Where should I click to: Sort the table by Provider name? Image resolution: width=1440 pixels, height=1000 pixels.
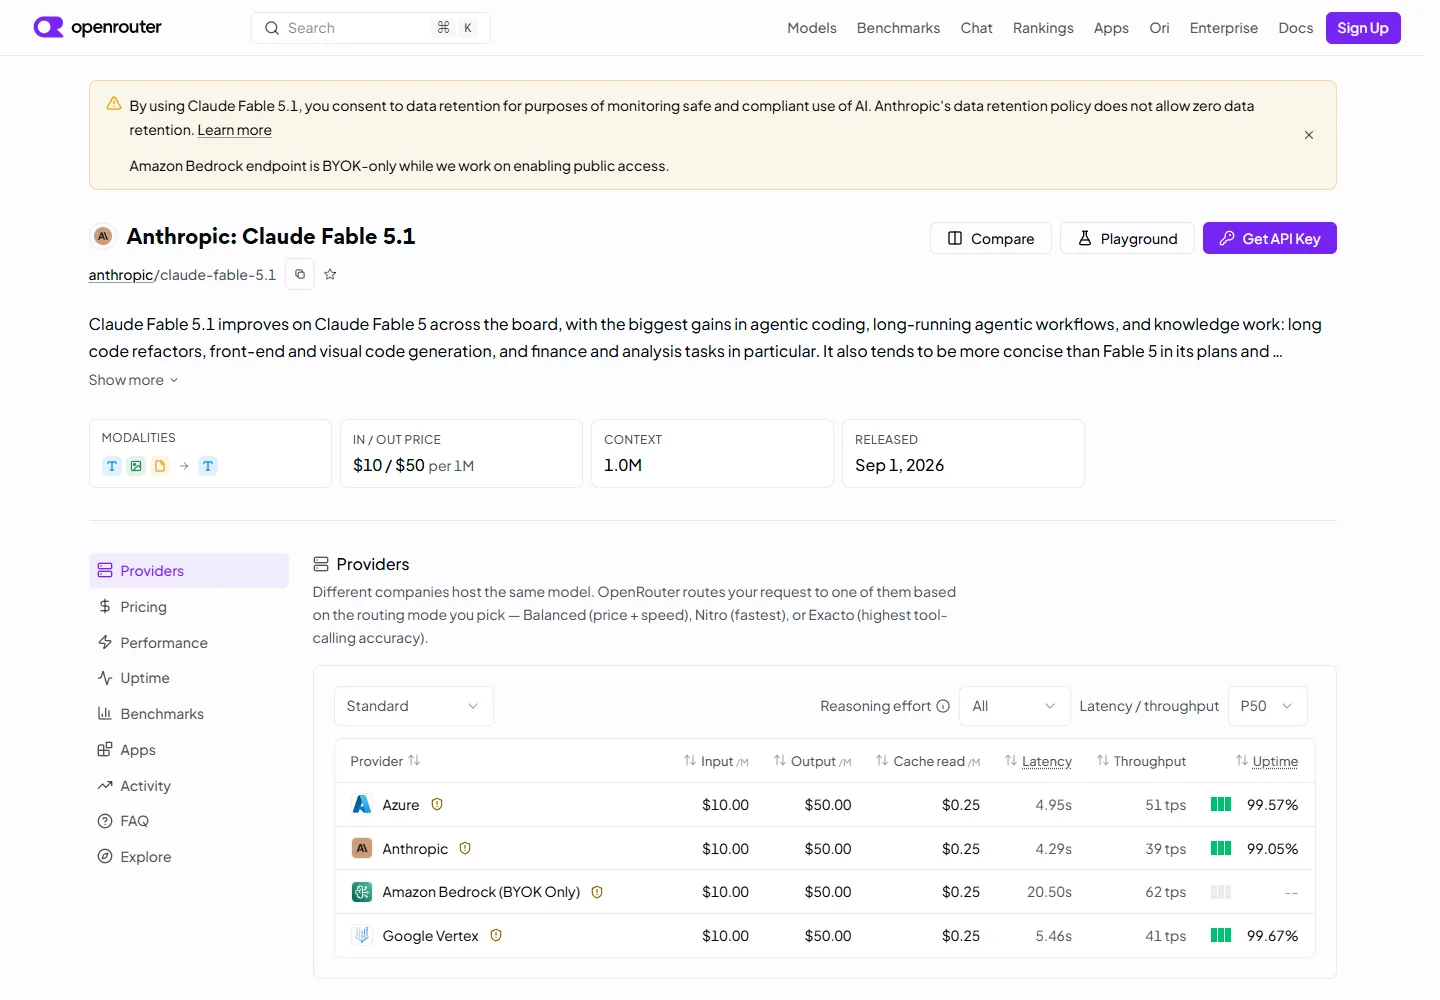pyautogui.click(x=385, y=761)
